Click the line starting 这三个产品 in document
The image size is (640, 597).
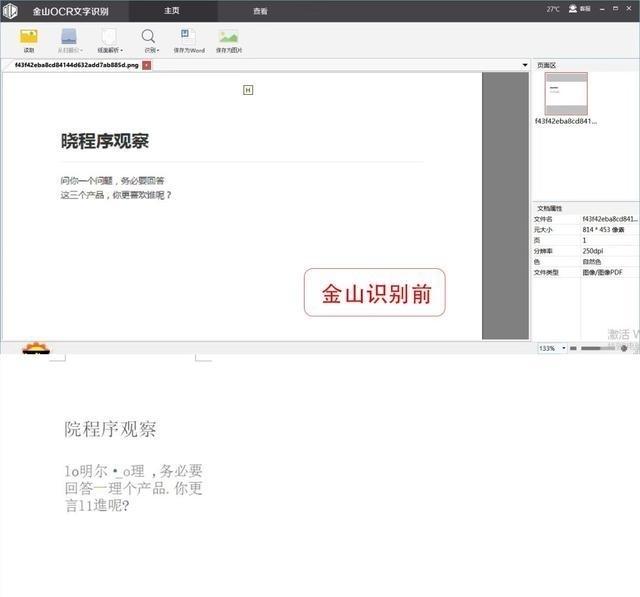(x=116, y=195)
